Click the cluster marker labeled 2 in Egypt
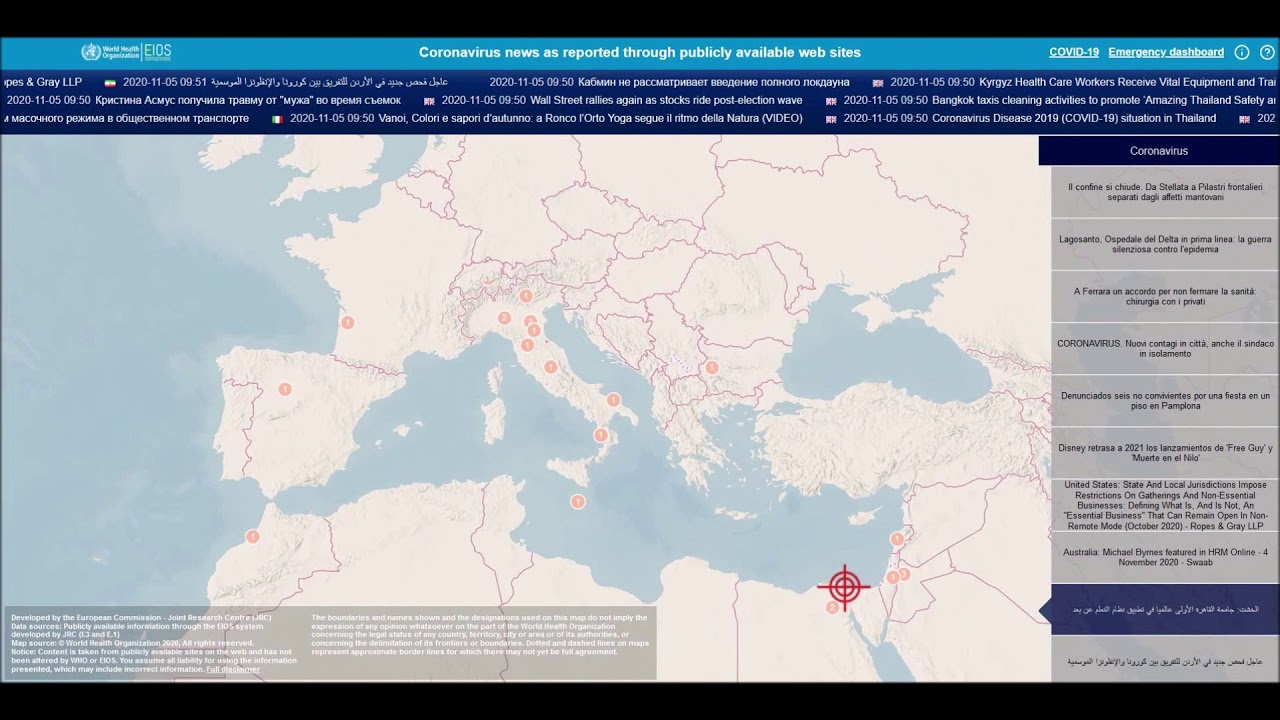Screen dimensions: 1280x720 tap(831, 607)
